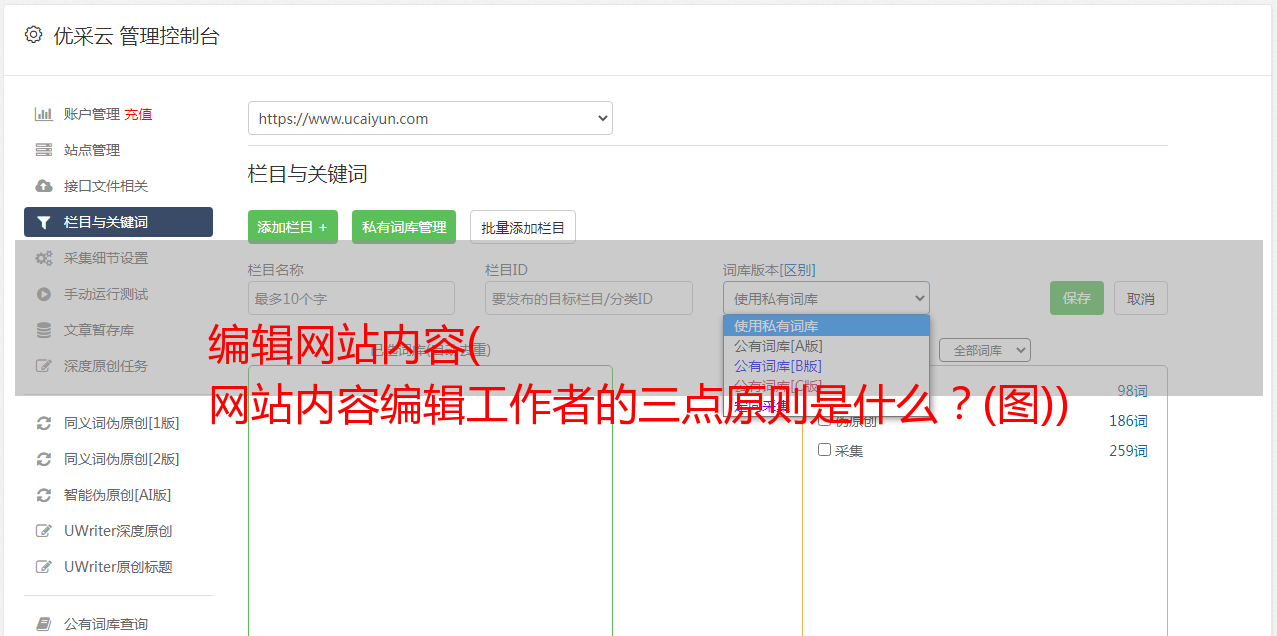The image size is (1277, 636).
Task: Tick the 采集 checkbox
Action: point(825,450)
